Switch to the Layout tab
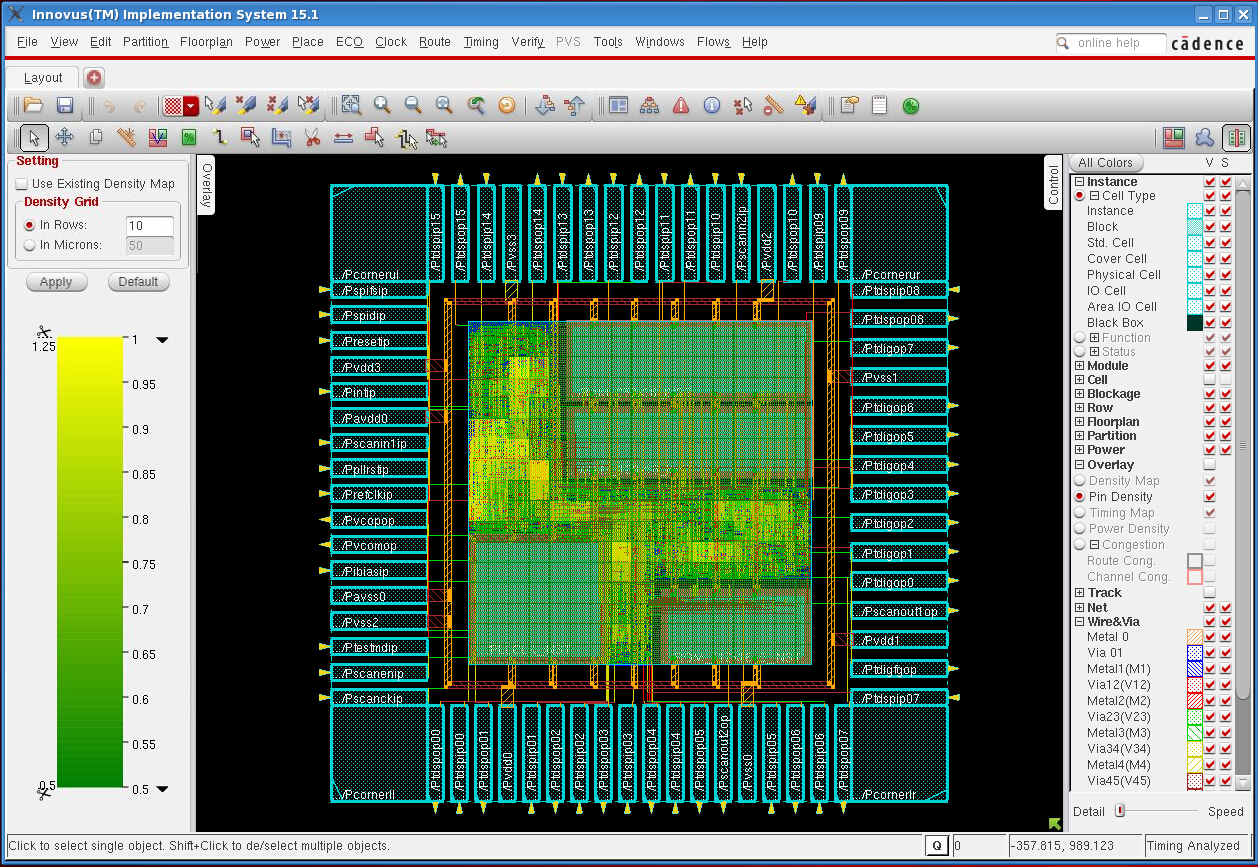Screen dimensions: 1258x867 point(42,77)
